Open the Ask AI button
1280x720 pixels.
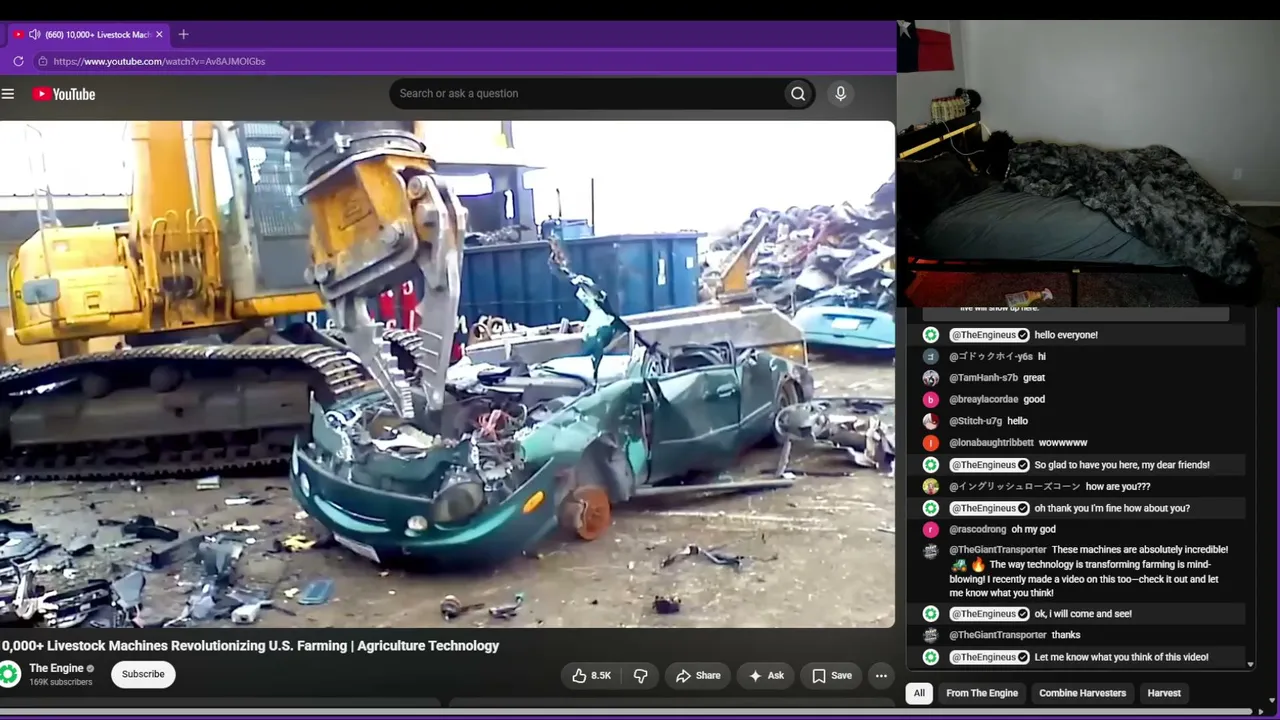click(x=766, y=676)
